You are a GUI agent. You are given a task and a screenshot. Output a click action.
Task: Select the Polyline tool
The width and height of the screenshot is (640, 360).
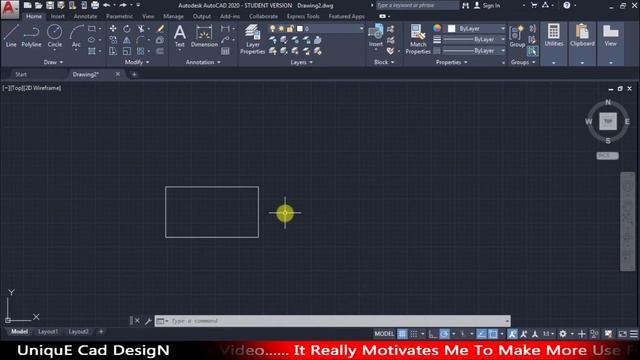pyautogui.click(x=31, y=36)
